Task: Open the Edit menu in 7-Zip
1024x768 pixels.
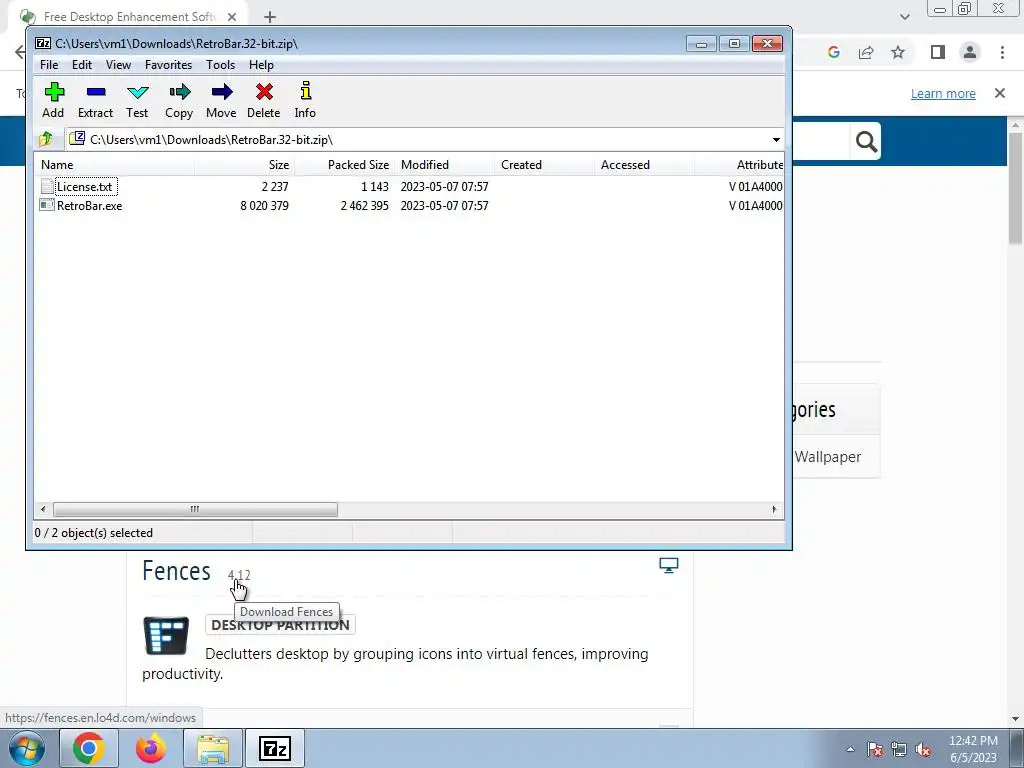Action: (82, 65)
